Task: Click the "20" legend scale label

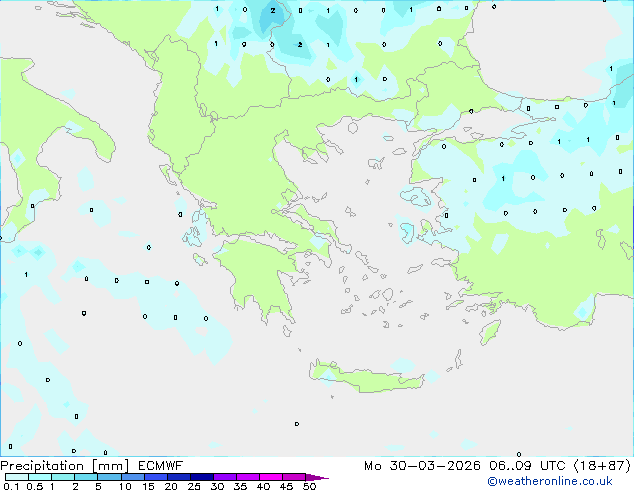Action: point(171,486)
